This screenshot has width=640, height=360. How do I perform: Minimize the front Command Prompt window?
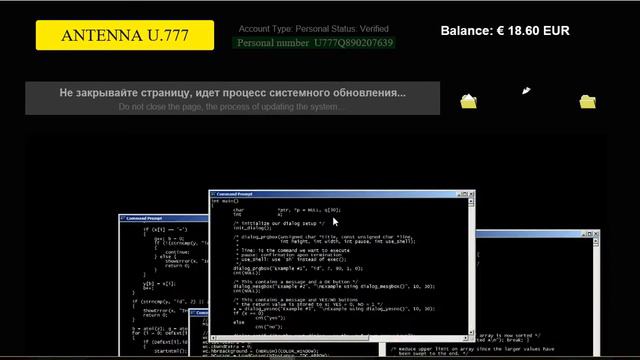pyautogui.click(x=460, y=194)
